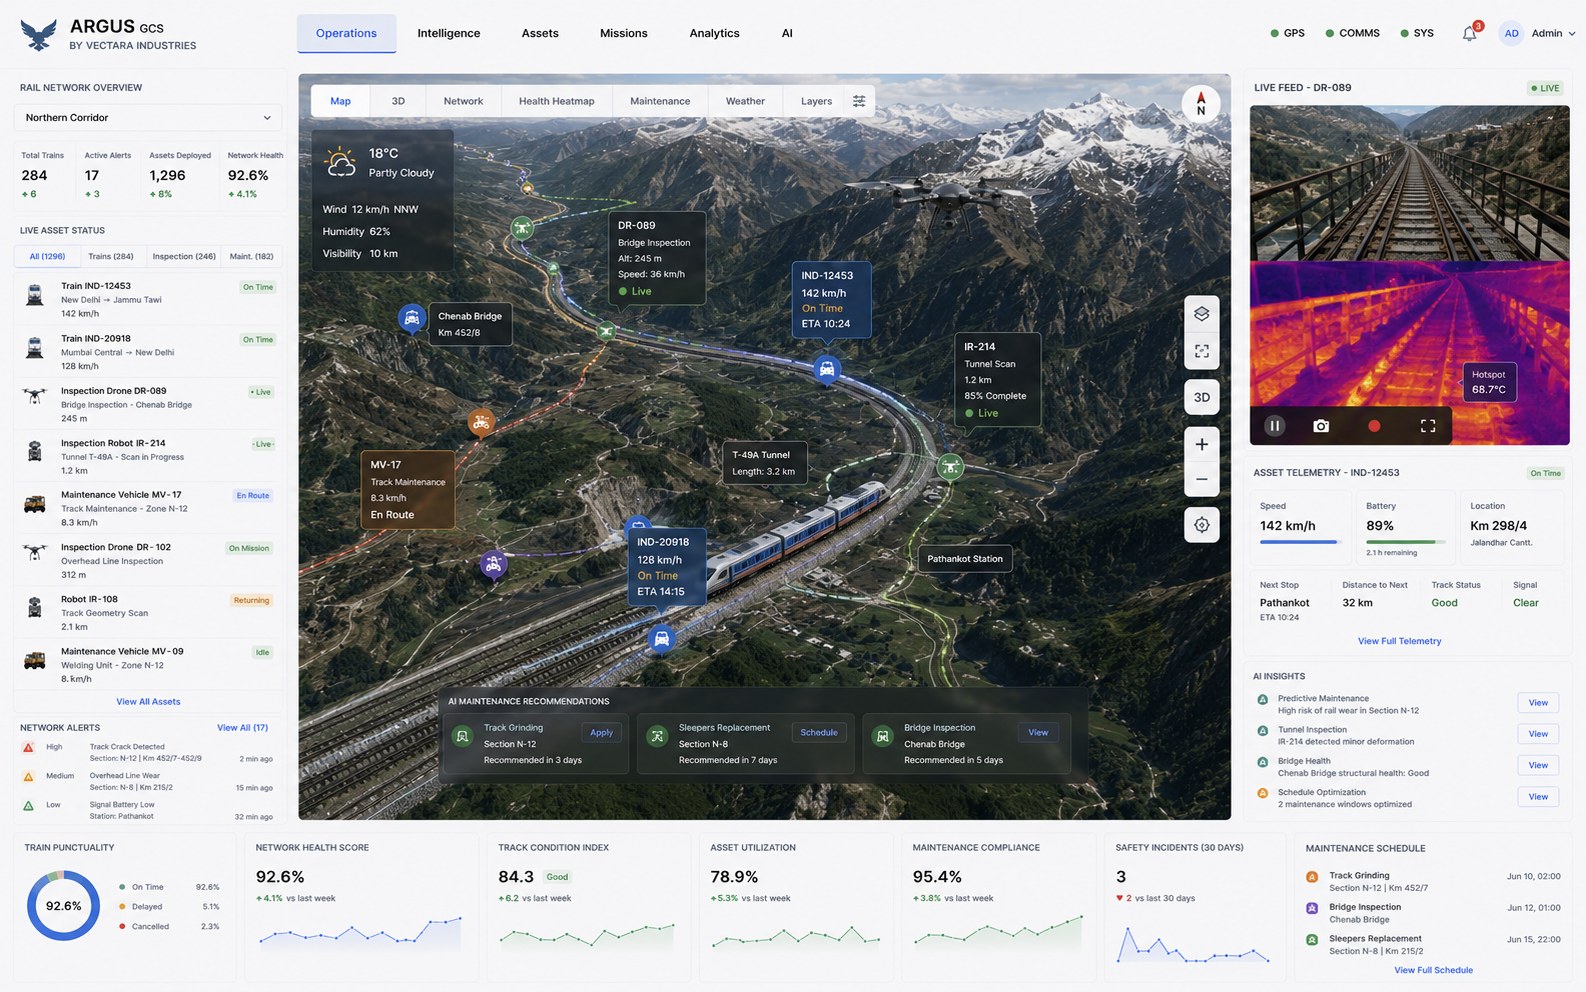Click the map fullscreen frame icon

pyautogui.click(x=1202, y=351)
